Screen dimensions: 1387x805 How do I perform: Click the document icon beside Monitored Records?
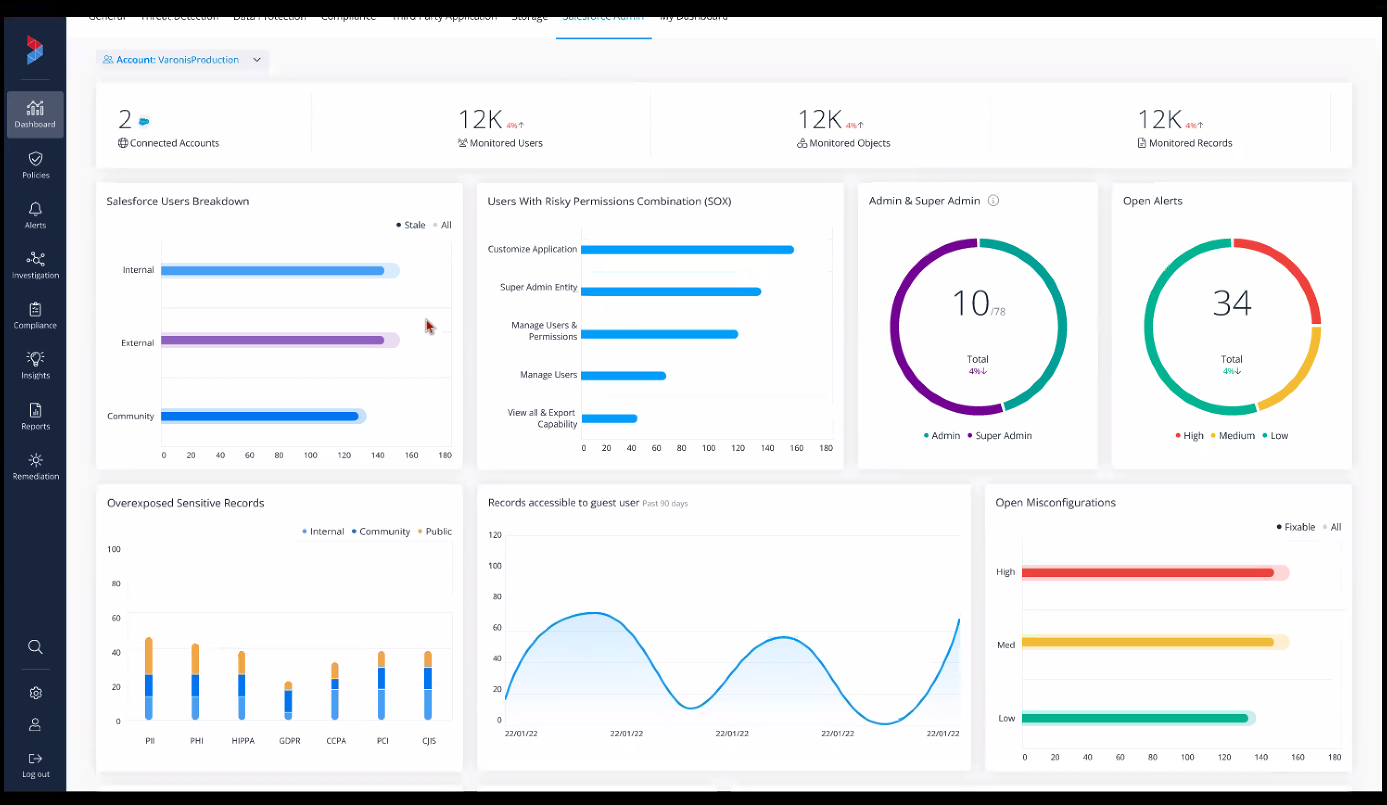pyautogui.click(x=1142, y=143)
